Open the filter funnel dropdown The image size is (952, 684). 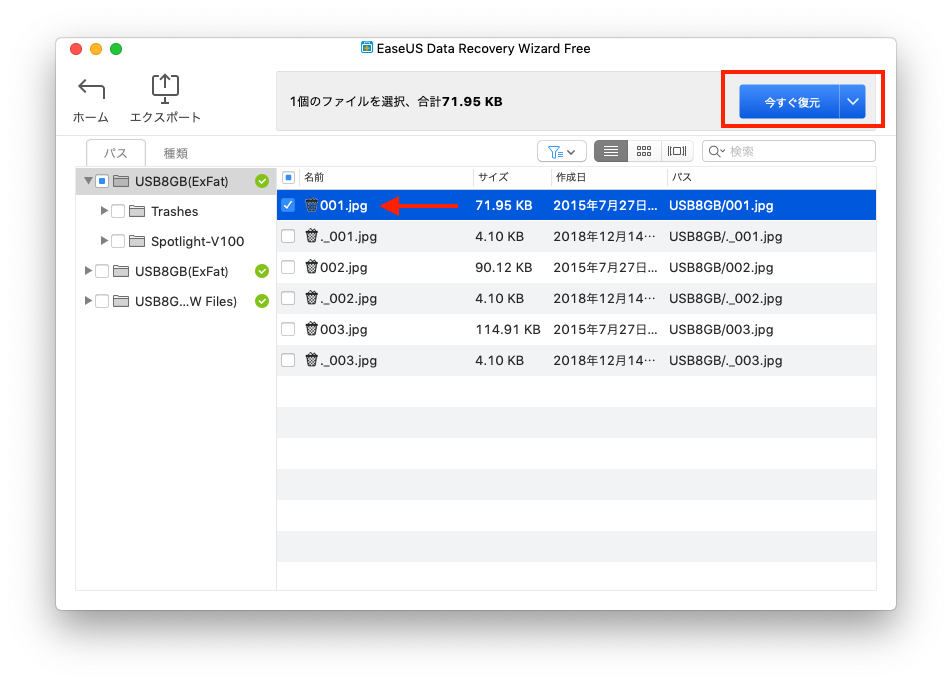561,151
